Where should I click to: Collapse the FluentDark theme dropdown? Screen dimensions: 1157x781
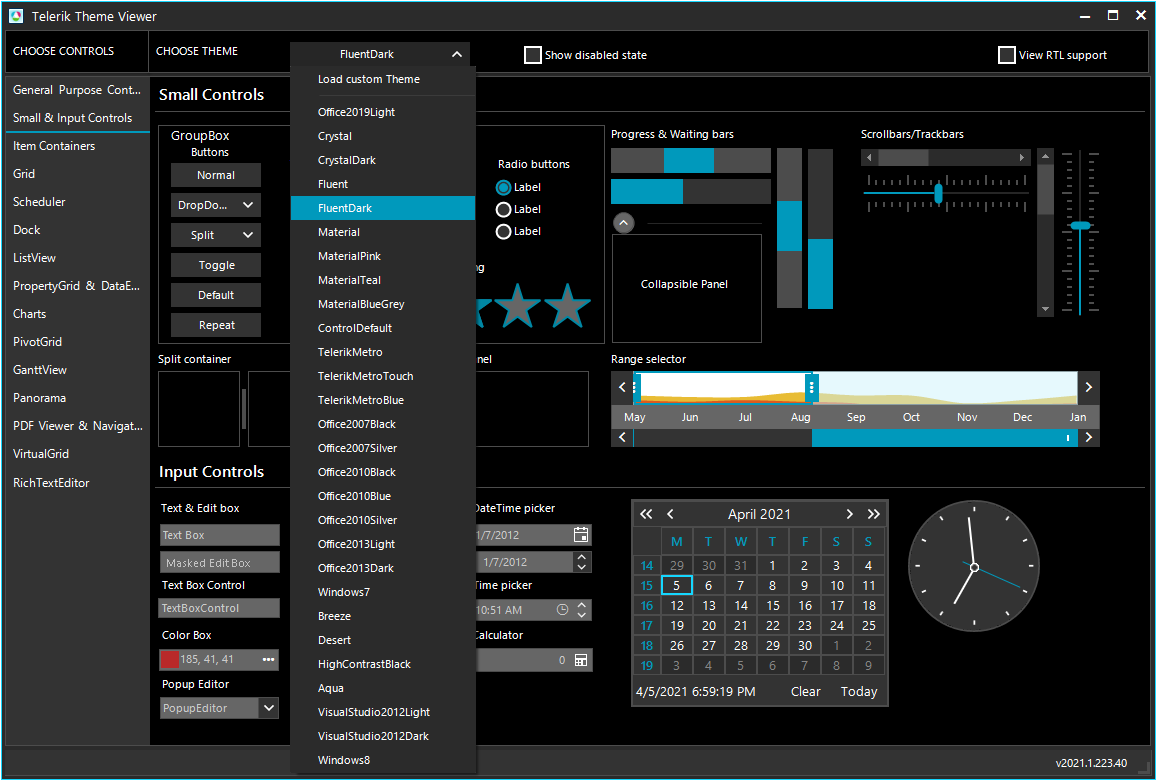coord(457,54)
